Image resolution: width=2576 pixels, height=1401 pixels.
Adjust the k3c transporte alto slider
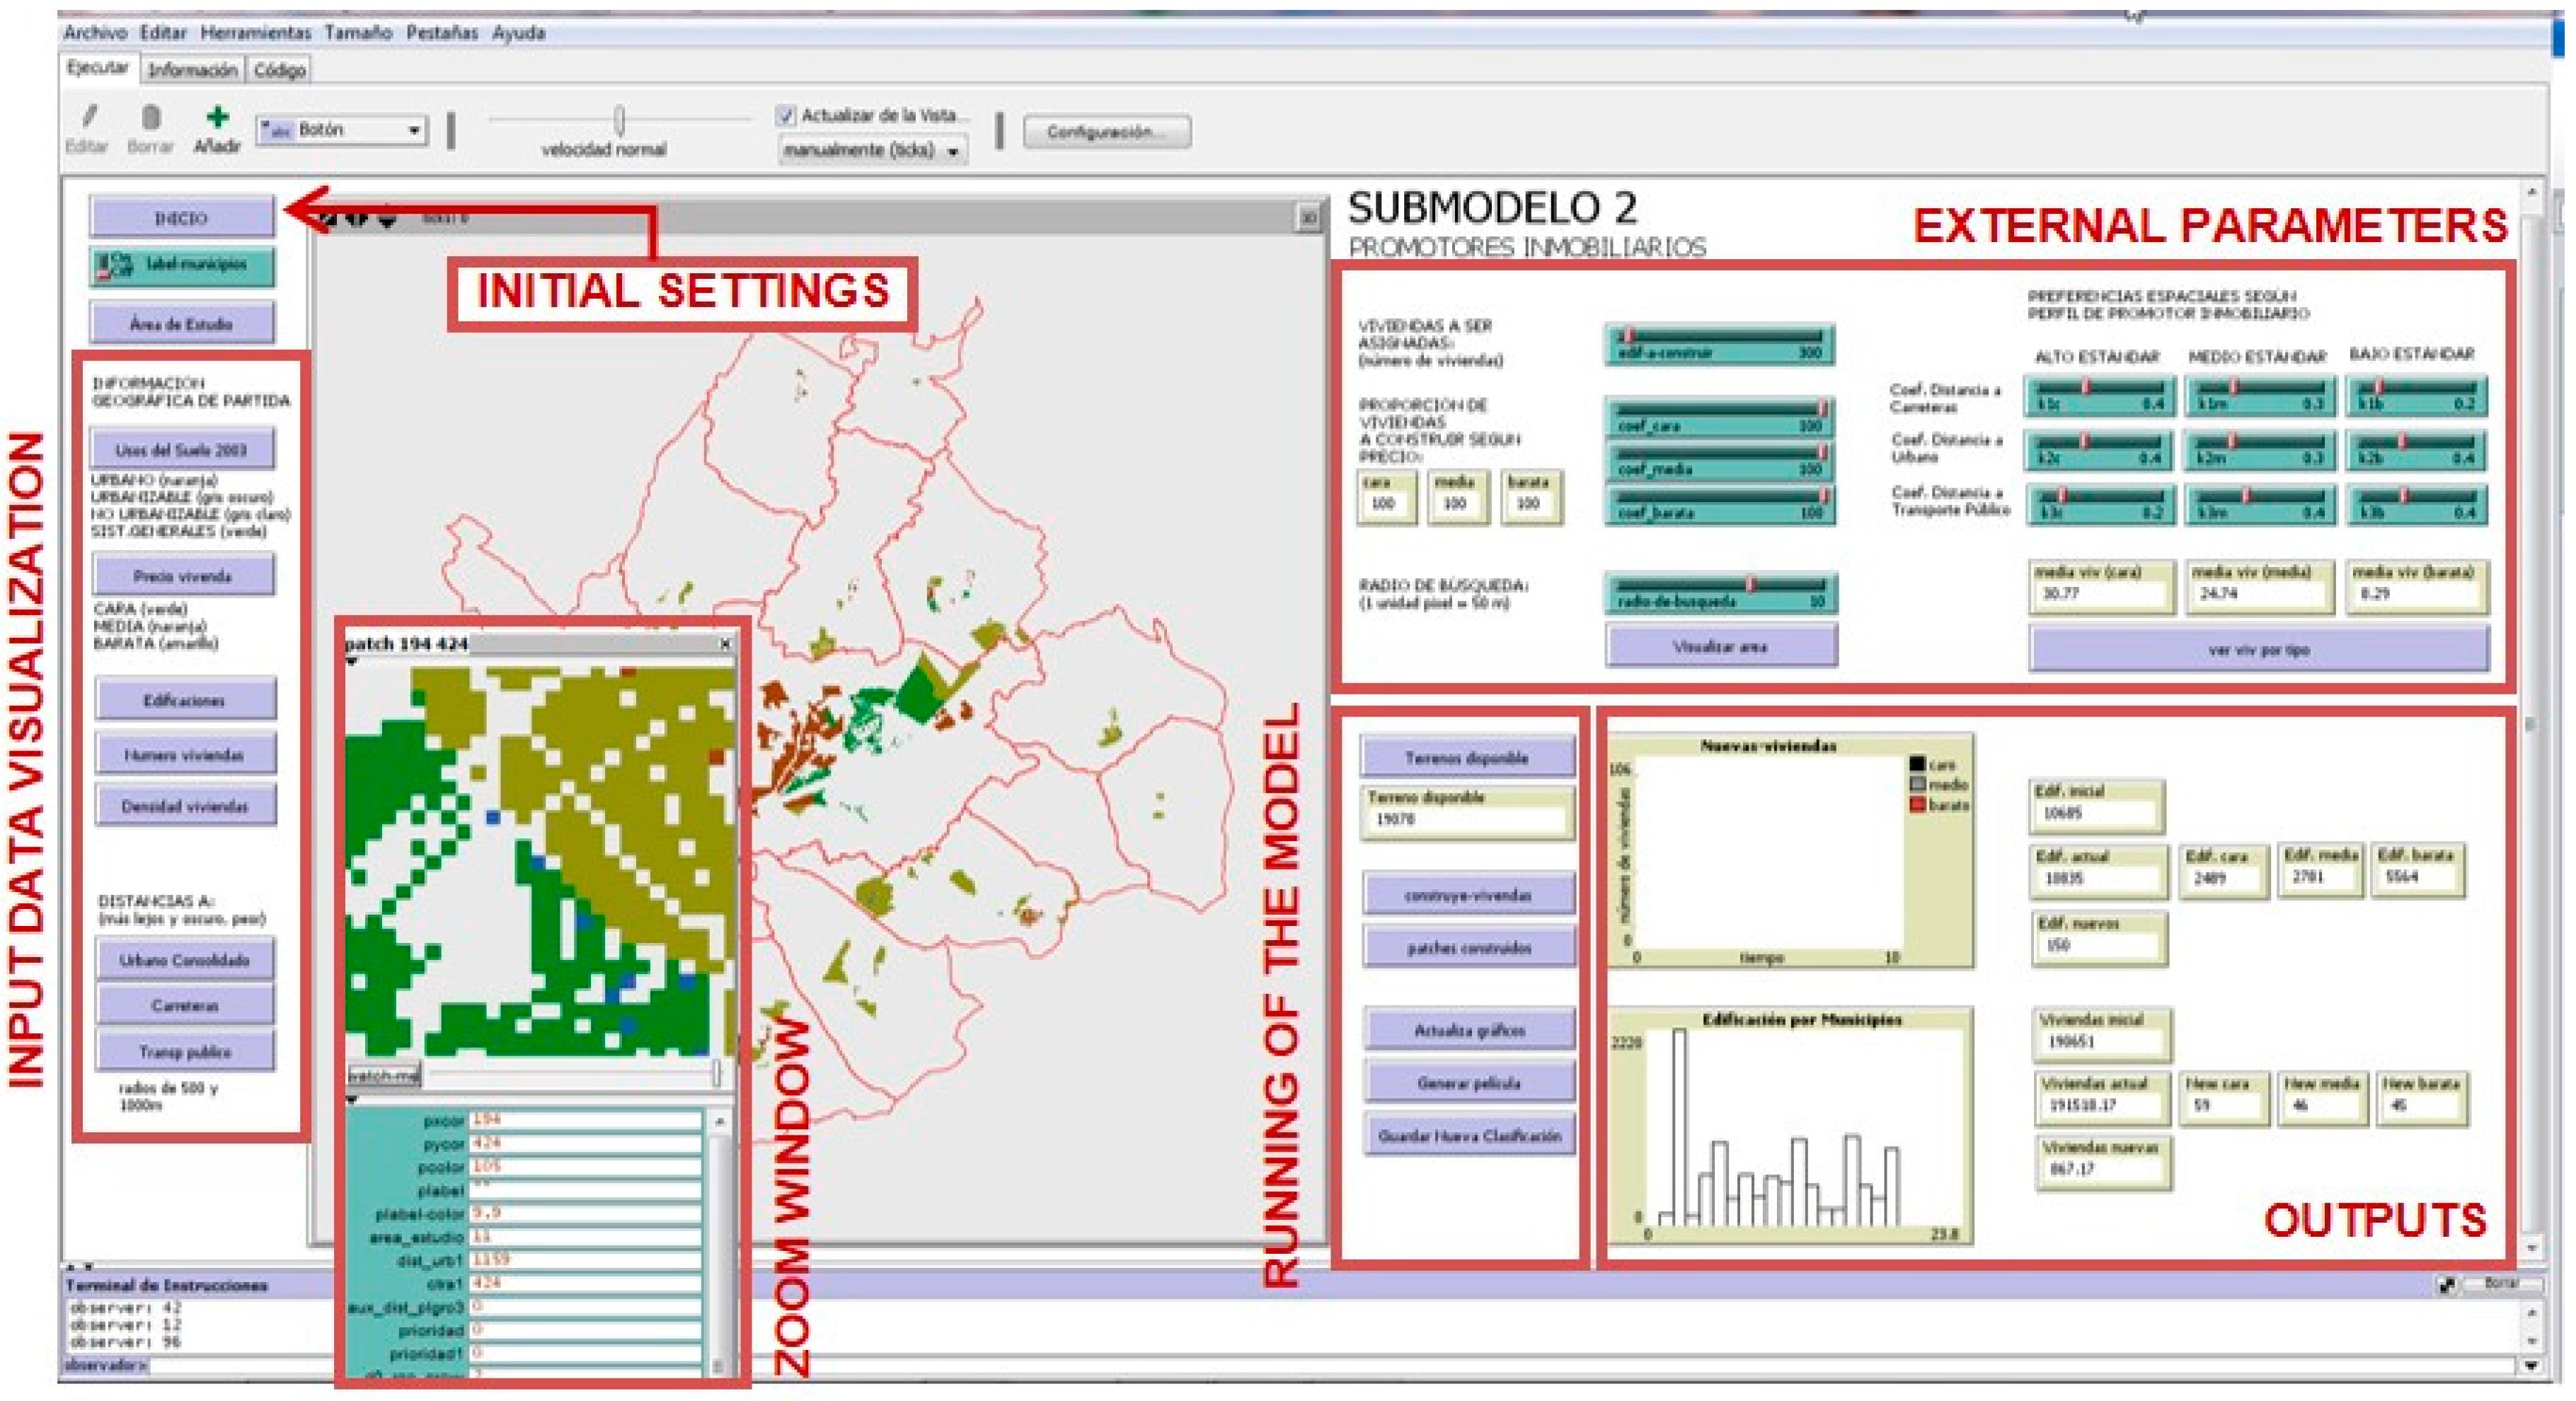(2098, 504)
